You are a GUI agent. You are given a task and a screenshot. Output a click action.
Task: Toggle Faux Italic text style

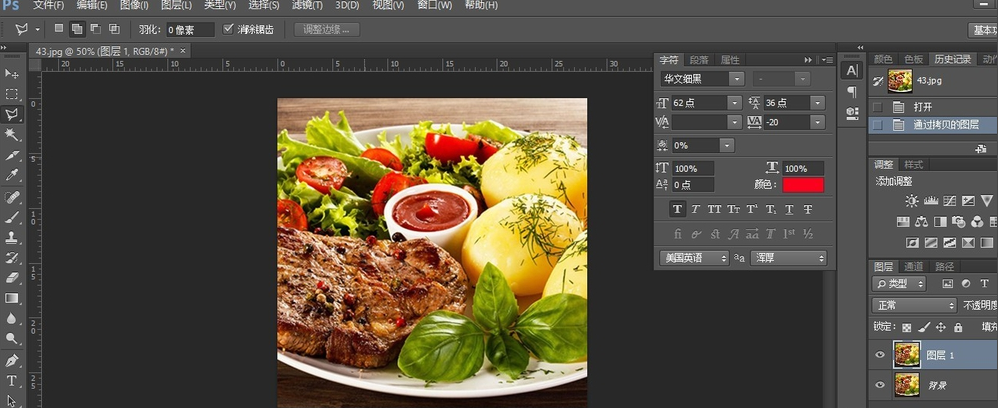[x=696, y=209]
